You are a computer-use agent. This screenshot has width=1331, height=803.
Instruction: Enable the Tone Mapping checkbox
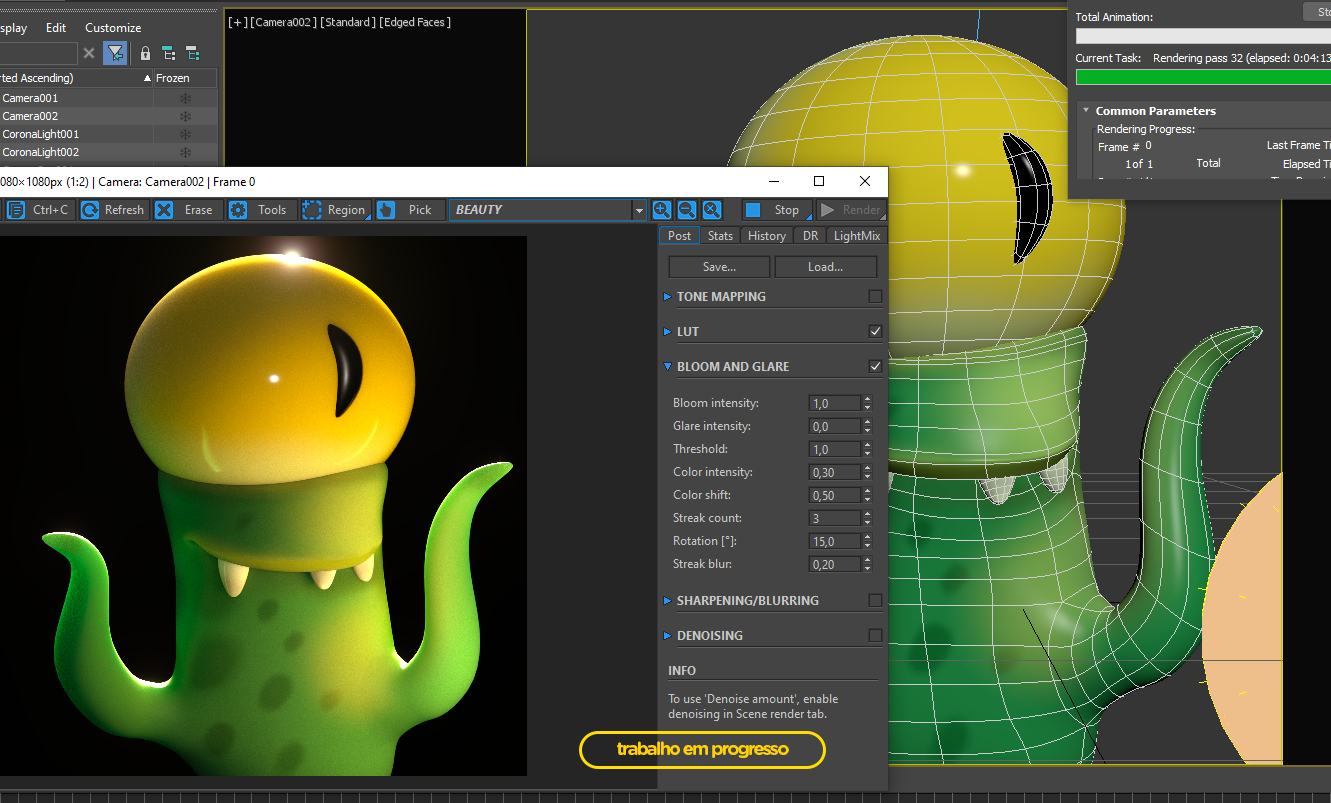[x=875, y=297]
